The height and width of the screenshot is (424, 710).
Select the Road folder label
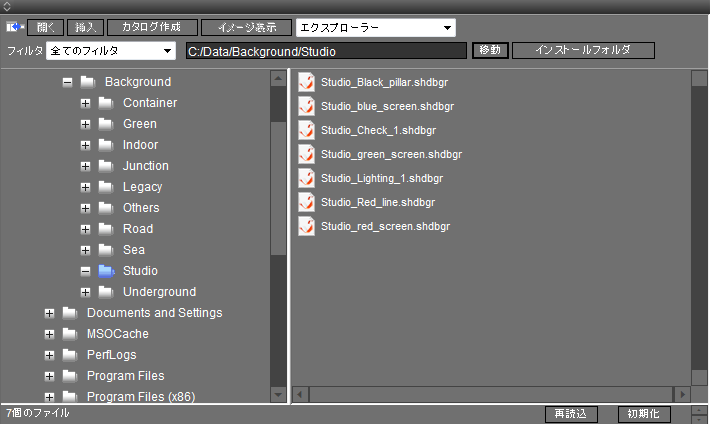(138, 229)
